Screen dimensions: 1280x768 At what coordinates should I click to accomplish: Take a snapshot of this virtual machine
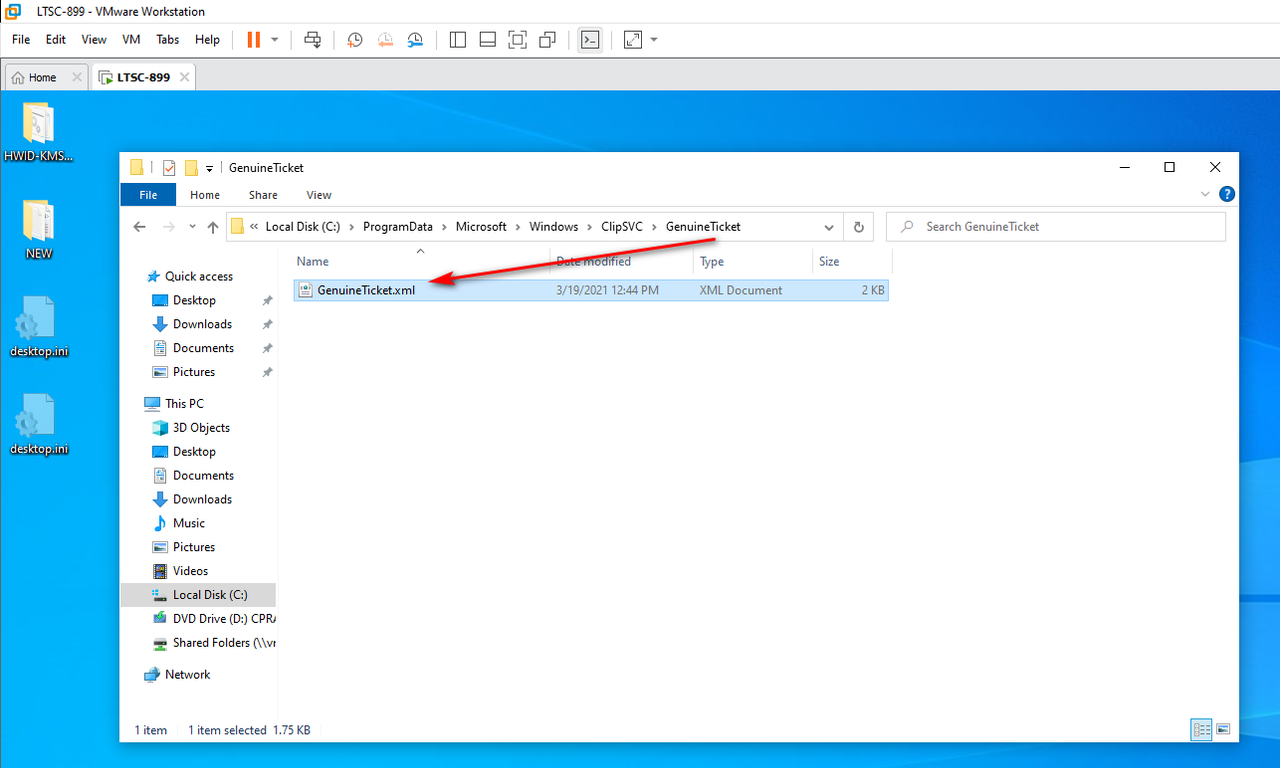coord(355,40)
